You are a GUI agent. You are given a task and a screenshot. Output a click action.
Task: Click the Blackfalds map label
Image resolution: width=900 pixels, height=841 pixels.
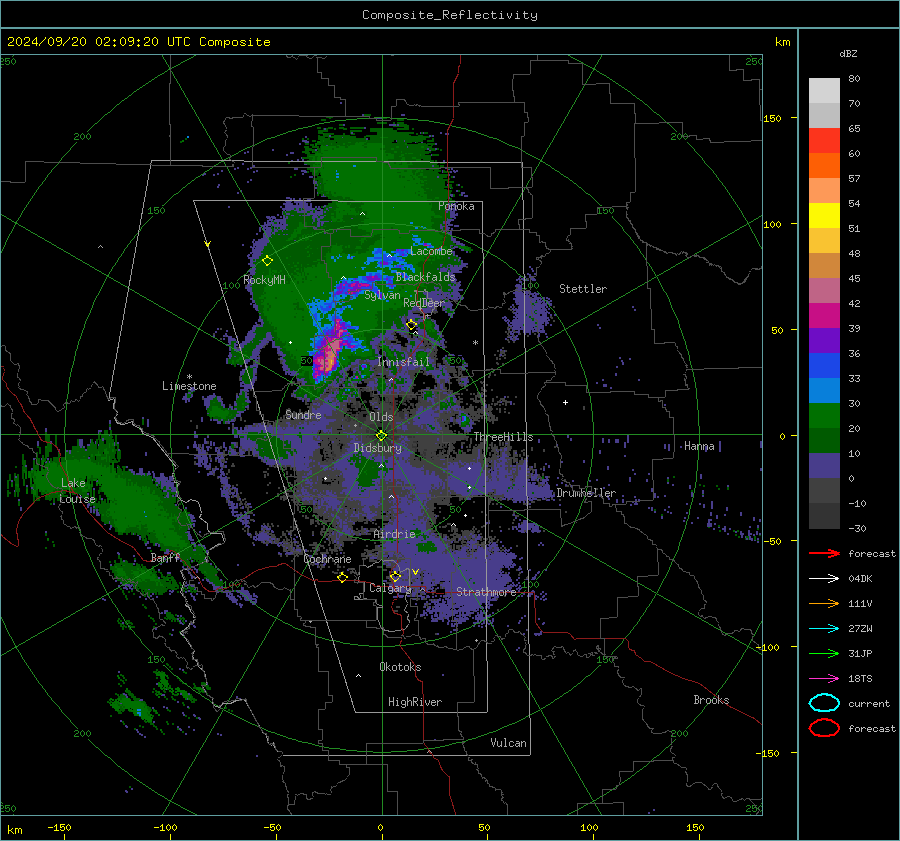[425, 277]
